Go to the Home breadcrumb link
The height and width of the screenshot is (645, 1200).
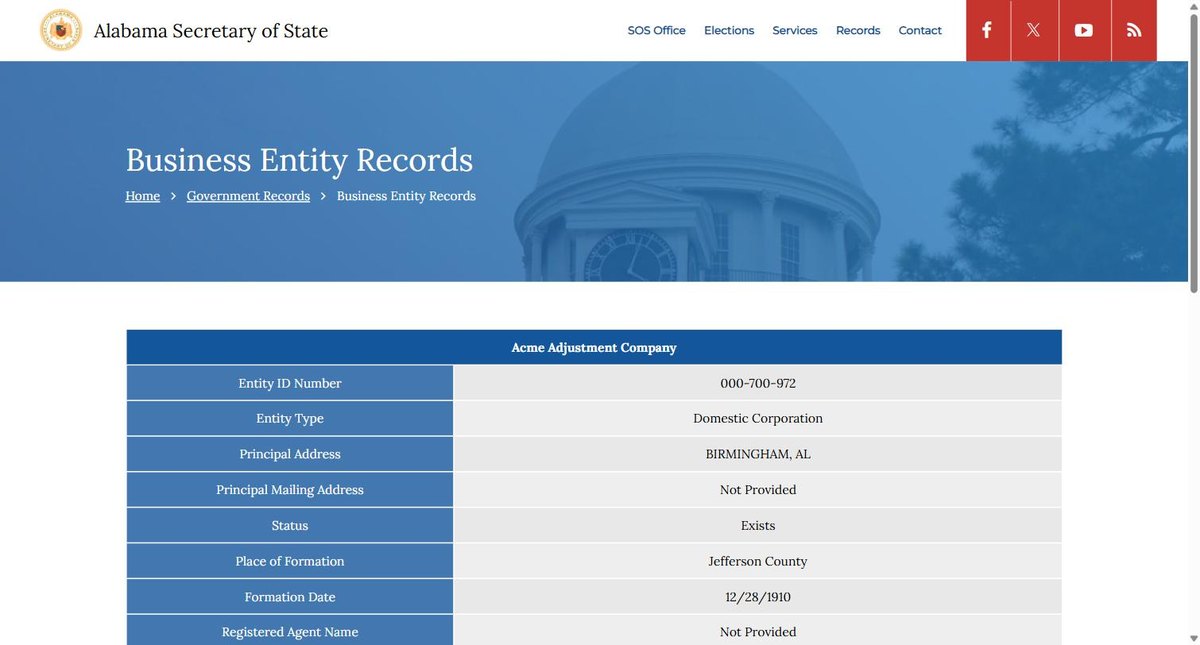[x=143, y=196]
